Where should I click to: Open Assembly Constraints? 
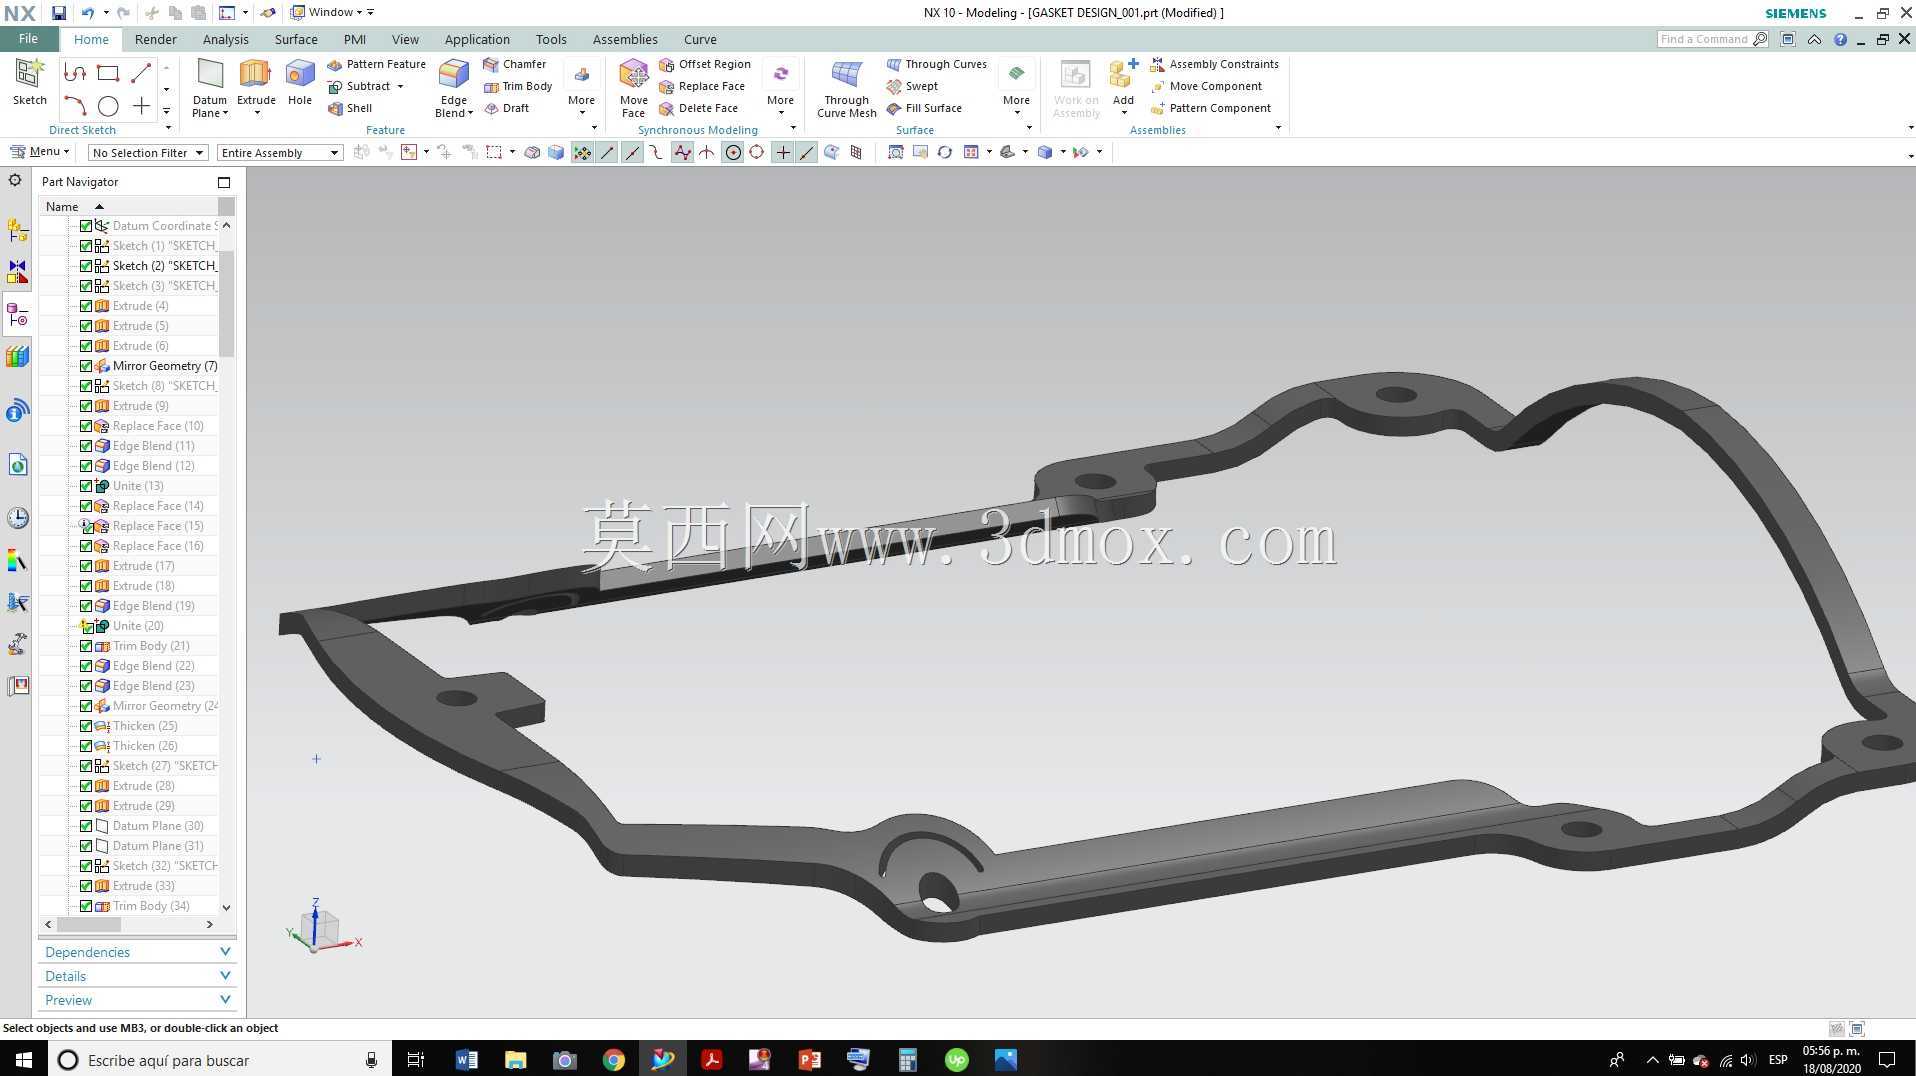1214,64
